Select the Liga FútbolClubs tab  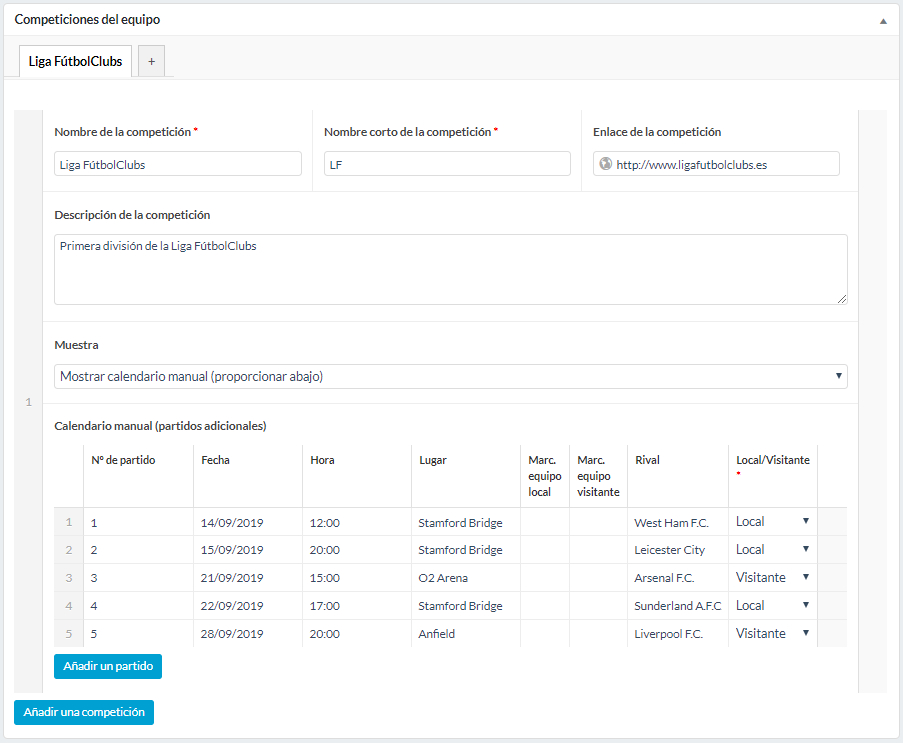pos(75,61)
